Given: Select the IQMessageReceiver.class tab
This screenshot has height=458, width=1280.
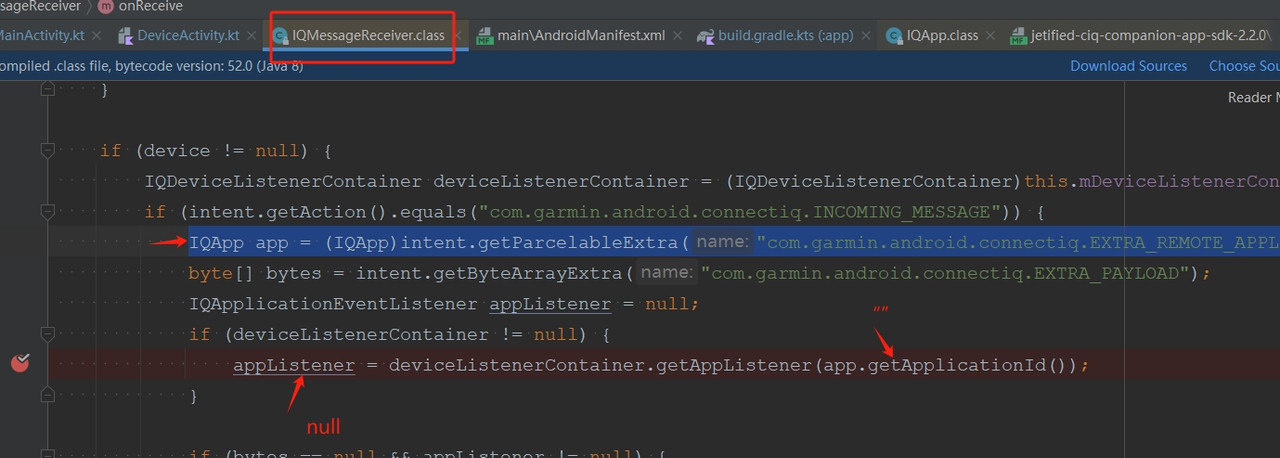Looking at the screenshot, I should tap(369, 35).
